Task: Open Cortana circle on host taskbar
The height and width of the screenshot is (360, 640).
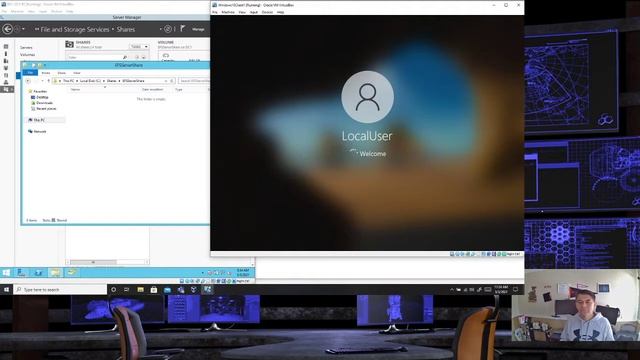Action: pyautogui.click(x=113, y=289)
